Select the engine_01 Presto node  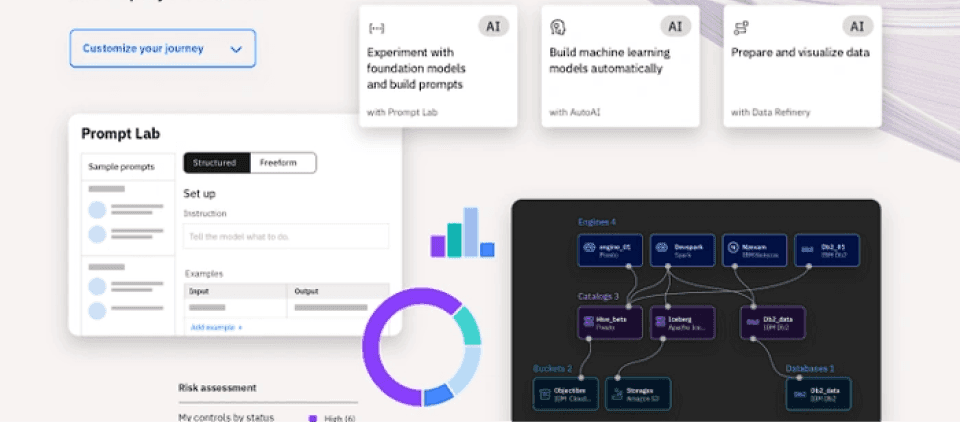(610, 250)
